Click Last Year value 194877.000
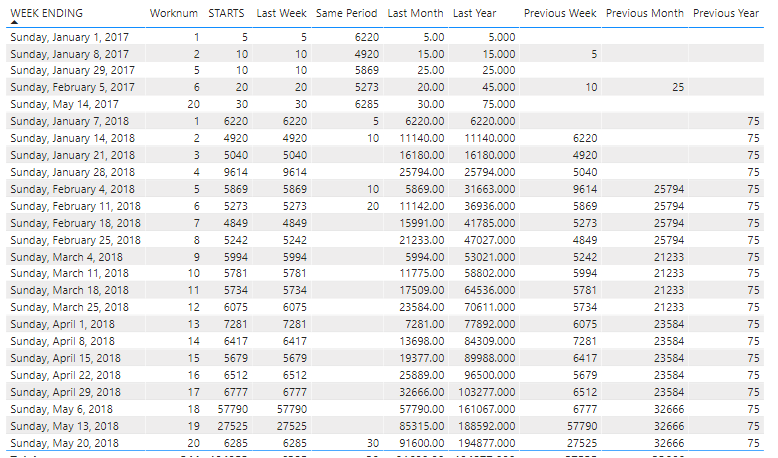This screenshot has width=778, height=458. coord(486,443)
